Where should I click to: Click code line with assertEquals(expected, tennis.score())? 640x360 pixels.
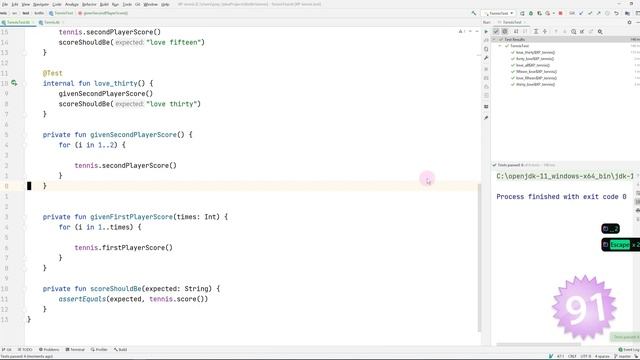pos(133,299)
